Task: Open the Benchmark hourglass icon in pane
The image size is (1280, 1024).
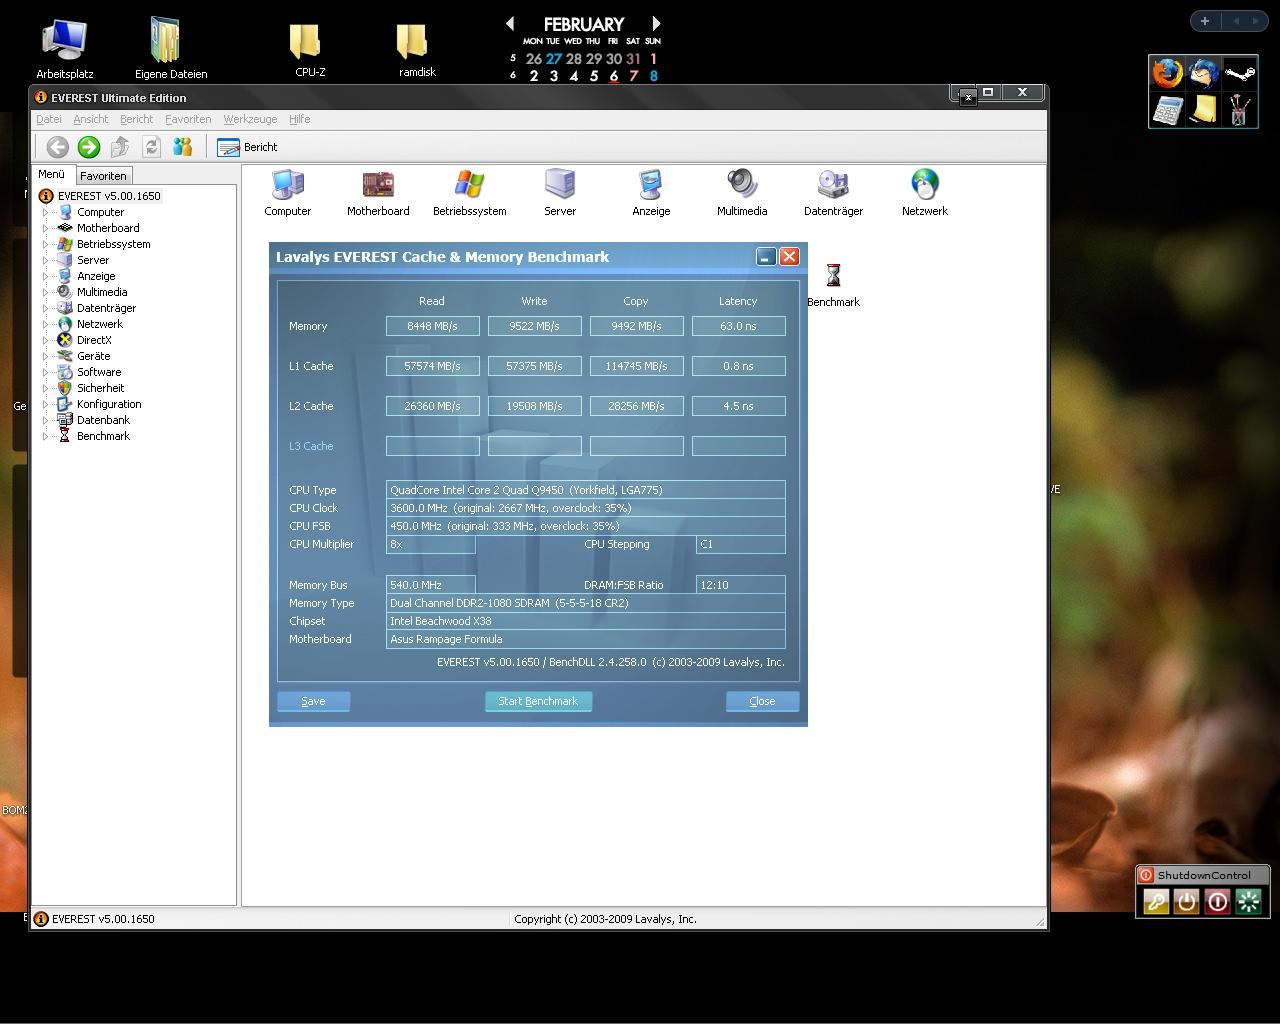Action: tap(833, 284)
